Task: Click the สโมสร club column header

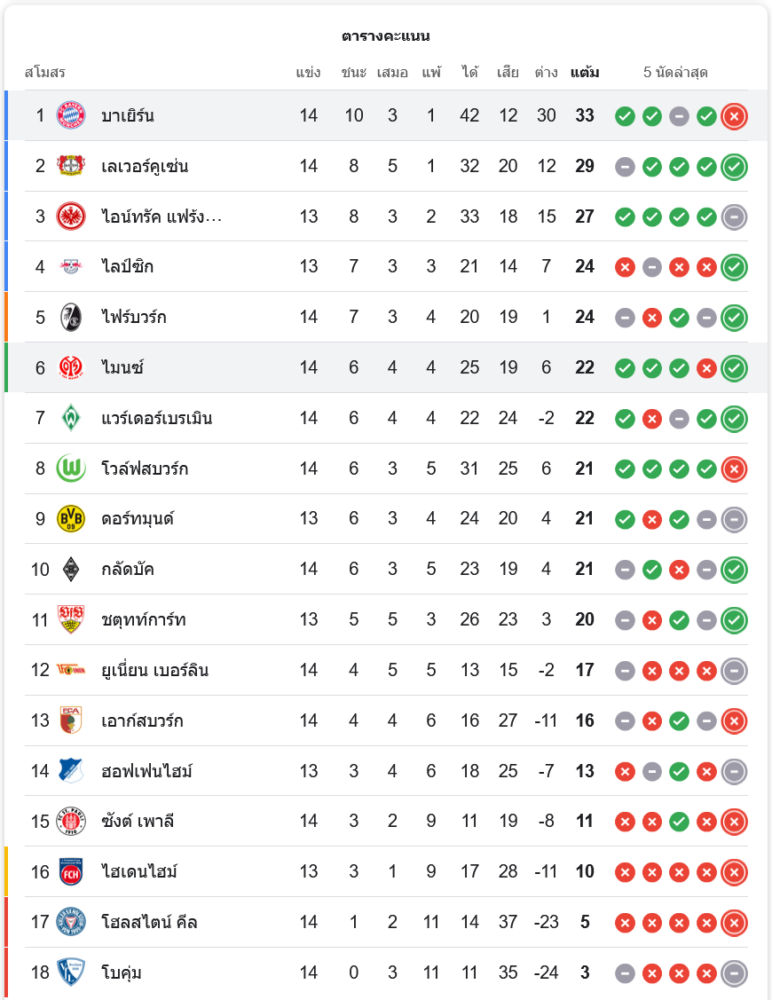Action: (45, 72)
